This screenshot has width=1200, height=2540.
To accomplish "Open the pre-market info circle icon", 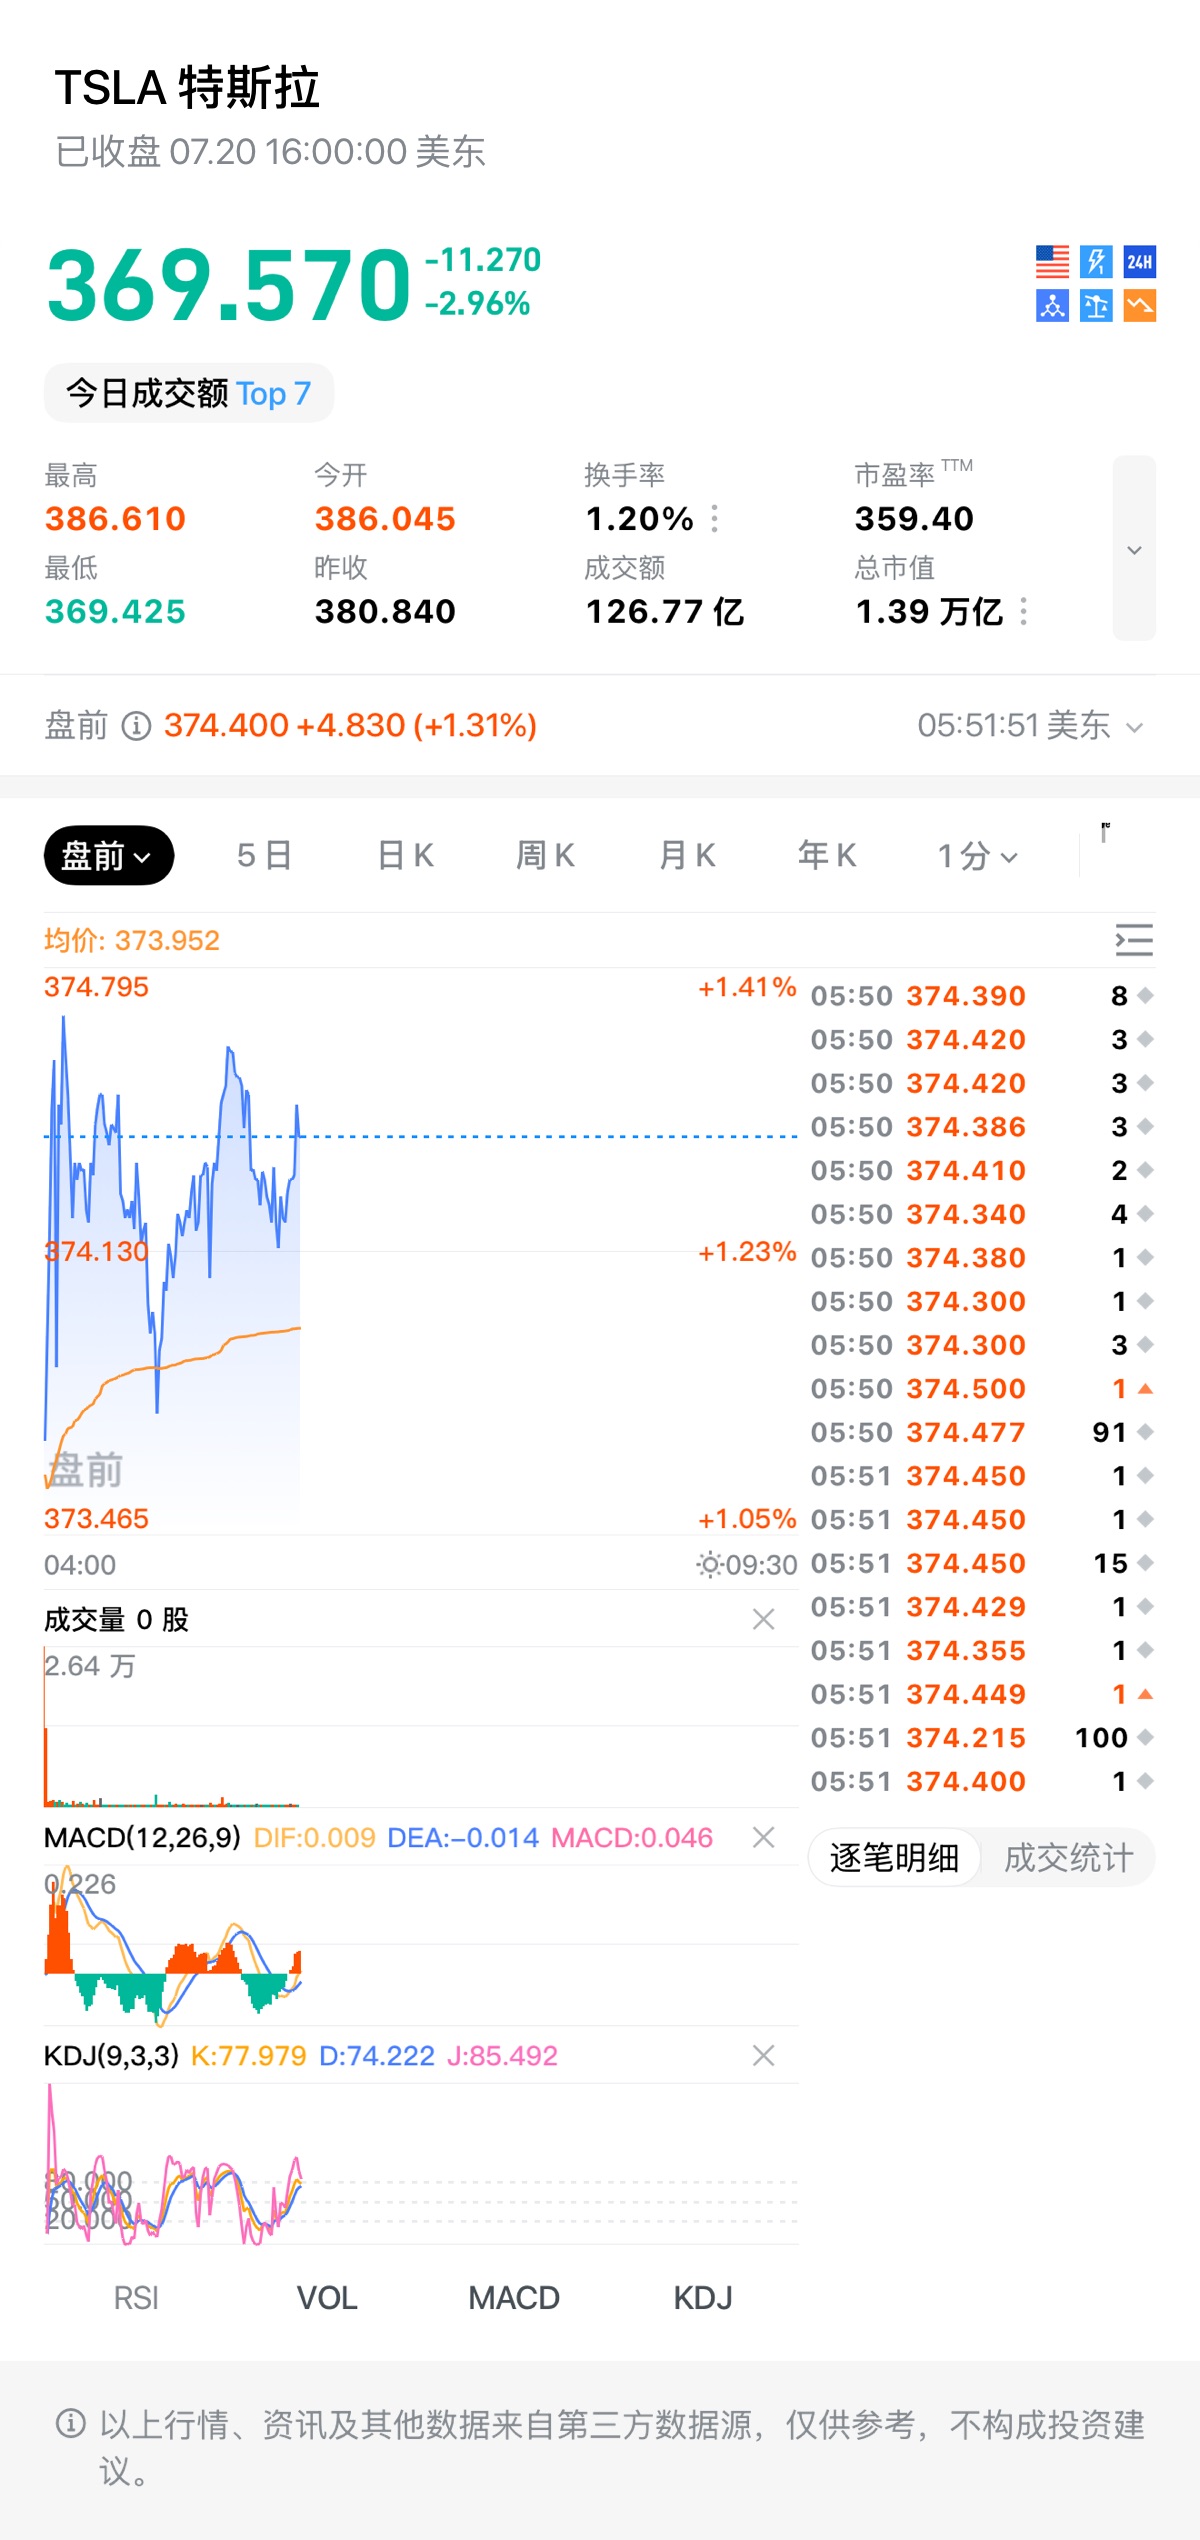I will [x=136, y=725].
